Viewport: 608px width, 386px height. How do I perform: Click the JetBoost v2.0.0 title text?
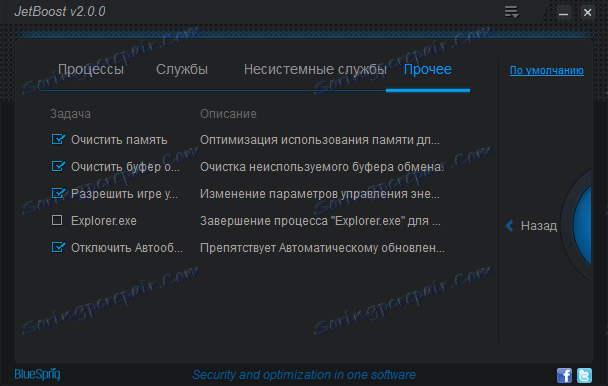60,12
